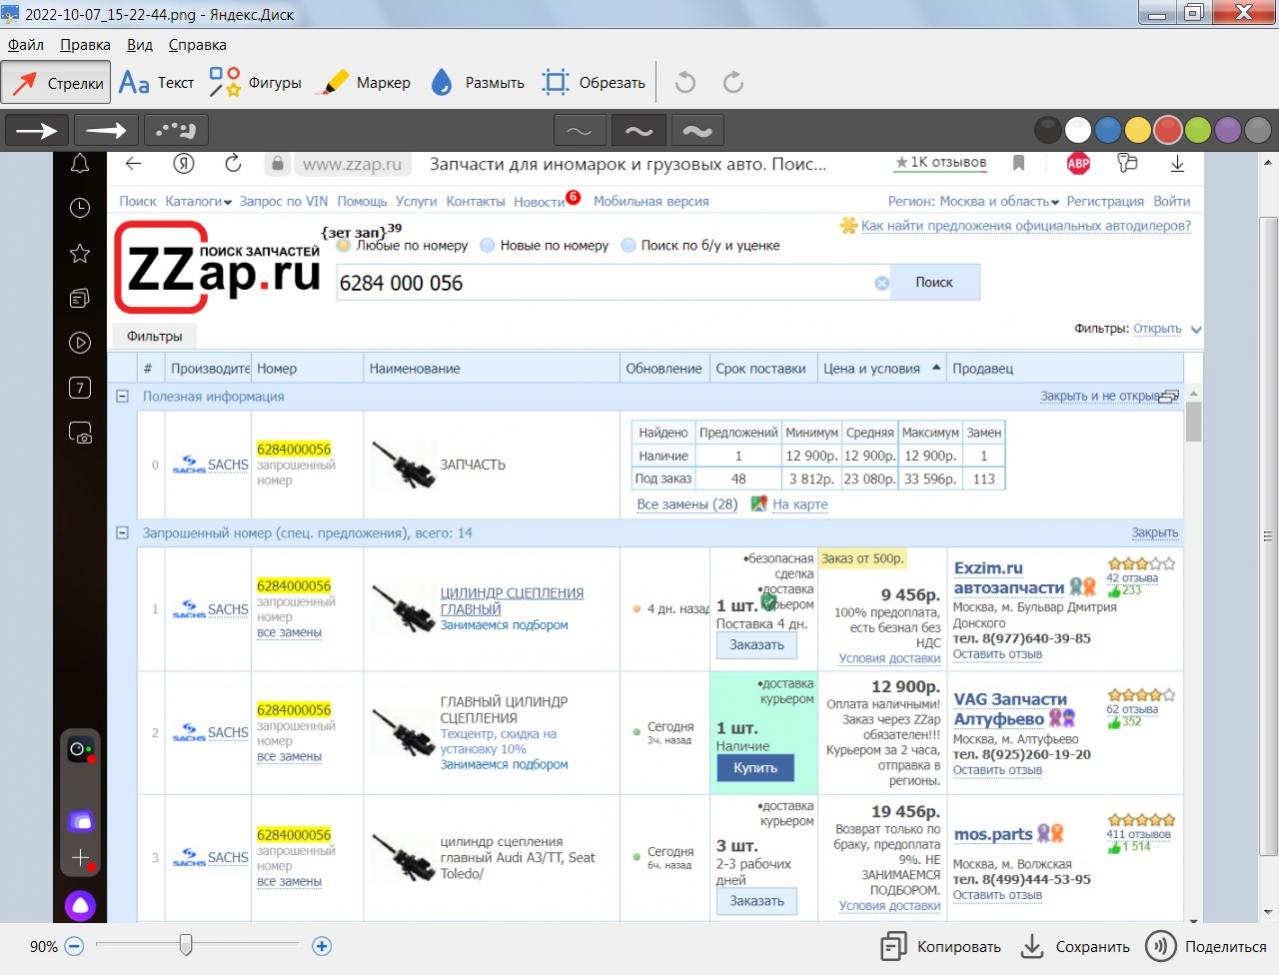The height and width of the screenshot is (975, 1279).
Task: Click the browser downloads arrow icon
Action: 1177,164
